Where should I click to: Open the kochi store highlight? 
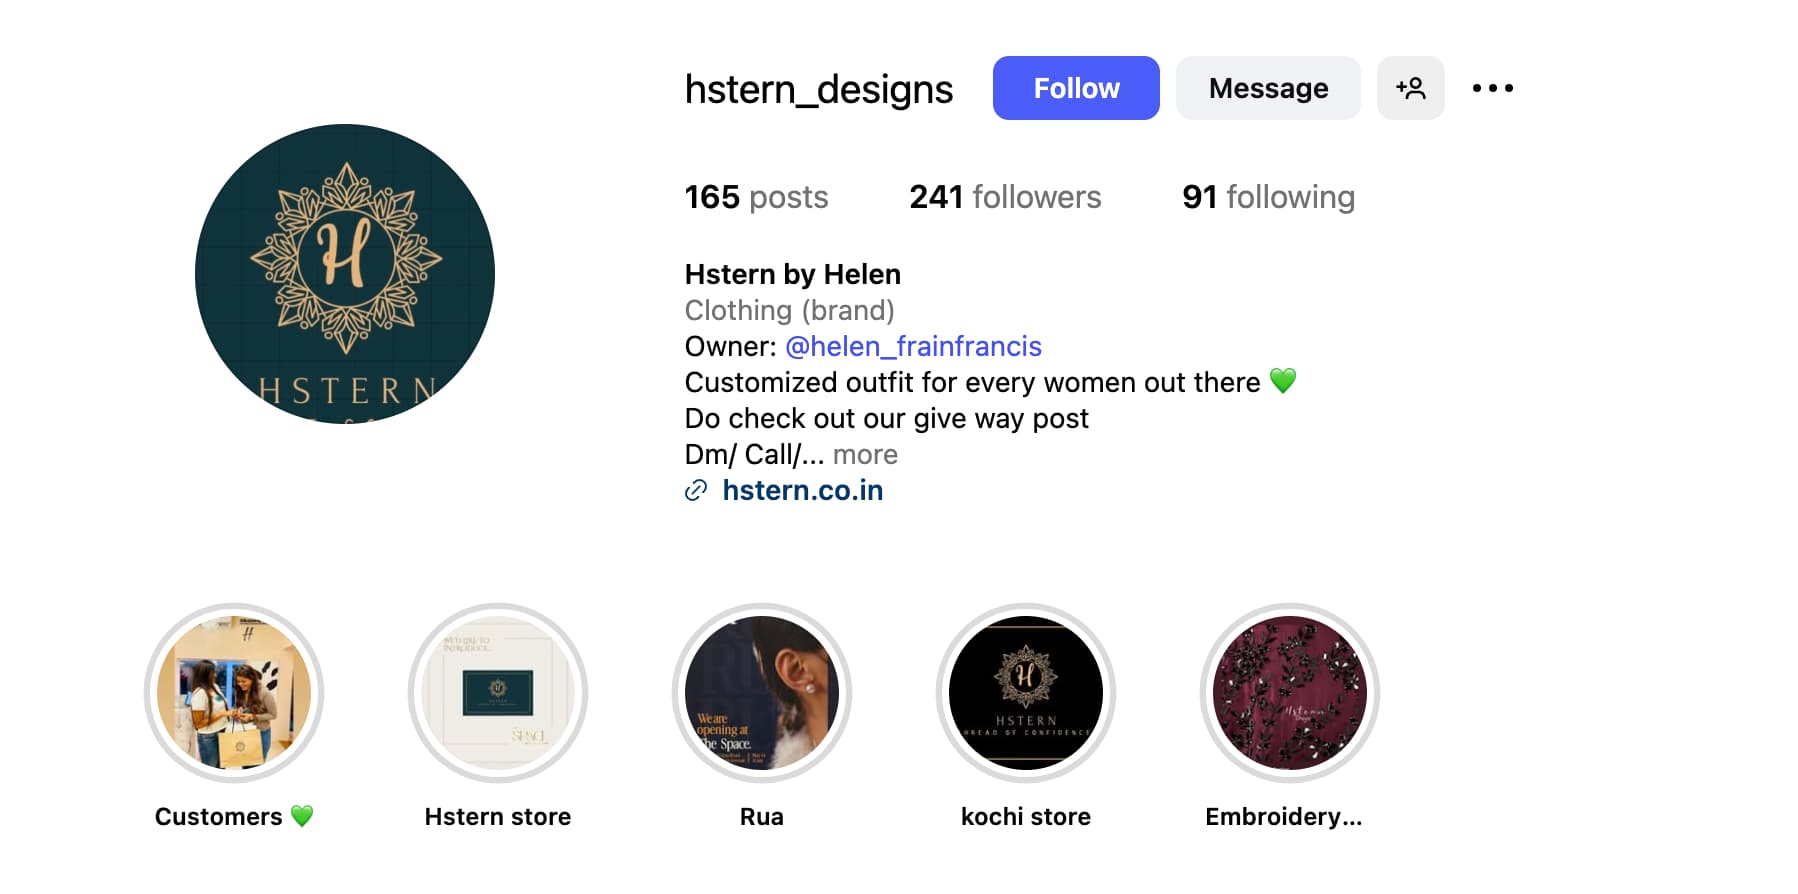(1026, 693)
